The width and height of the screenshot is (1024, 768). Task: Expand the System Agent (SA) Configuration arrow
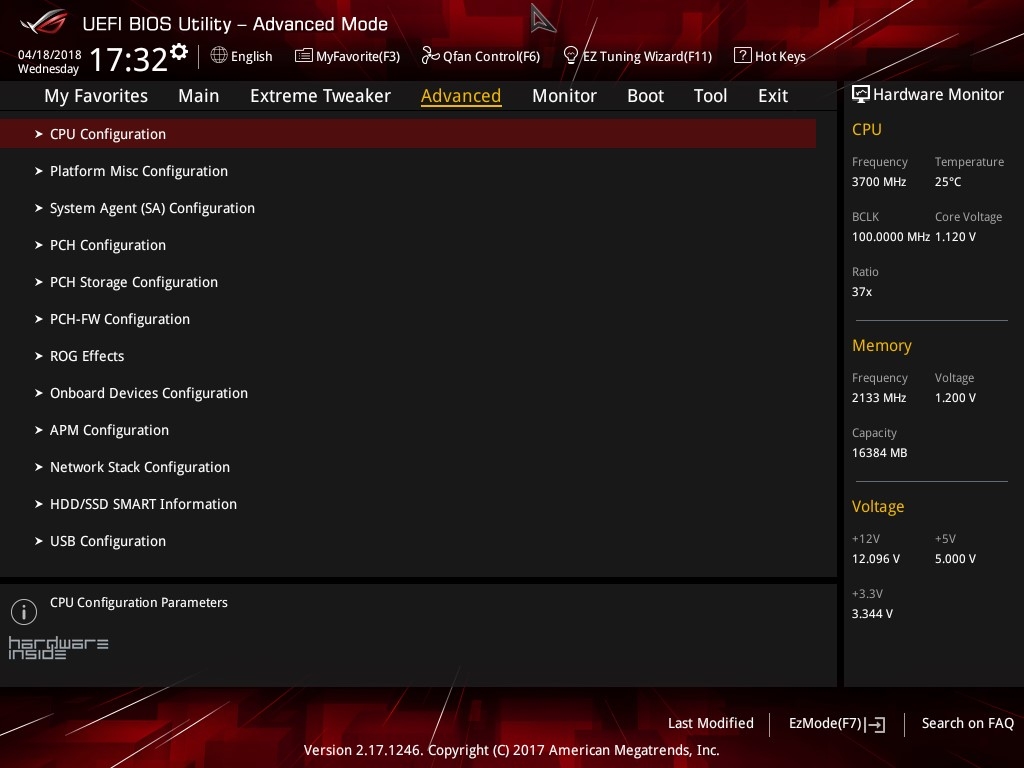(39, 208)
